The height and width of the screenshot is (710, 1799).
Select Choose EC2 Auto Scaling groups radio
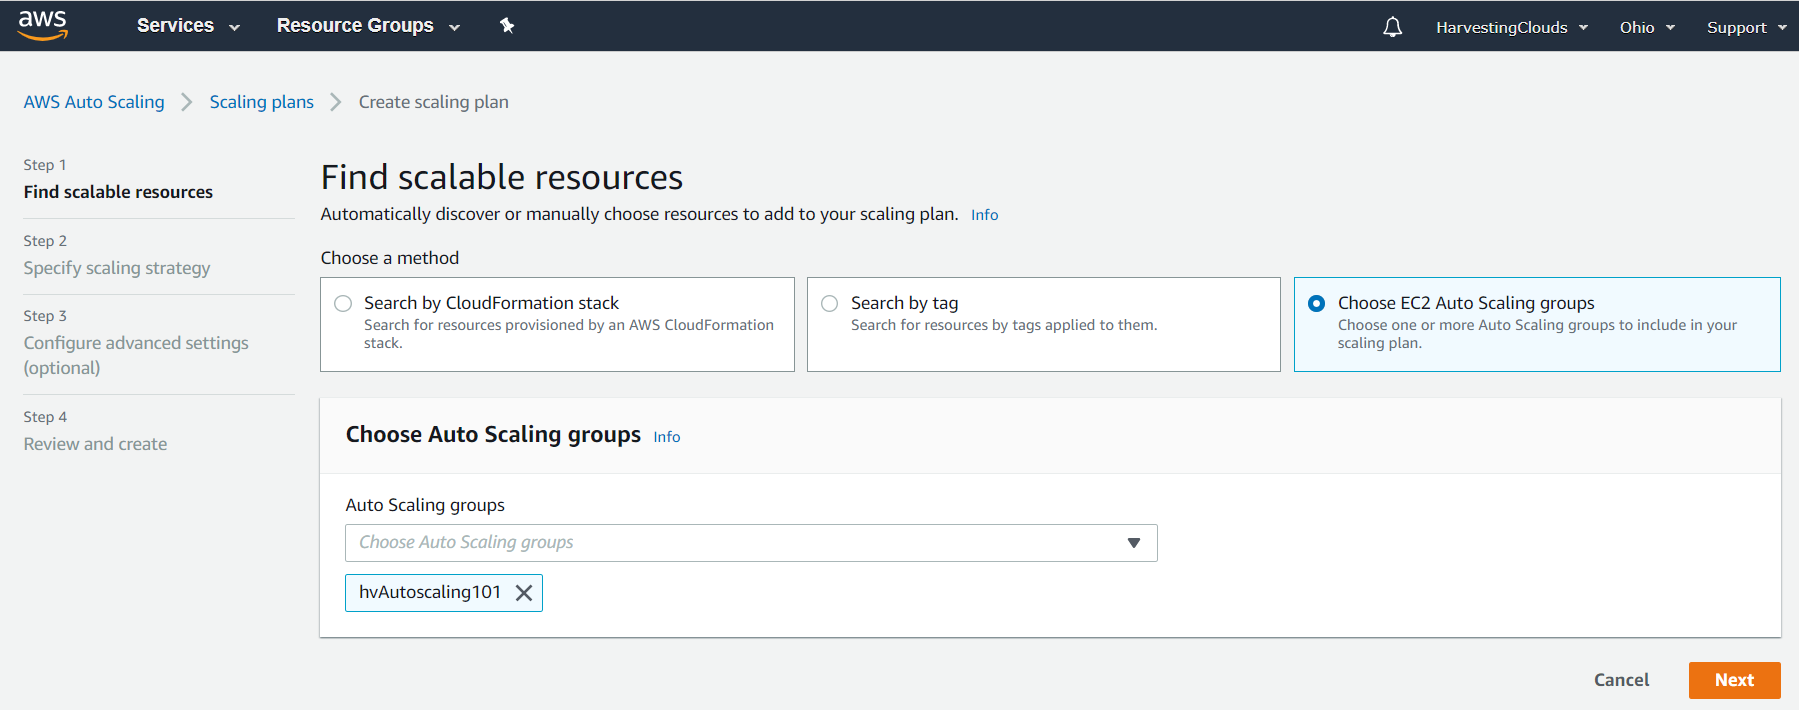click(x=1317, y=303)
